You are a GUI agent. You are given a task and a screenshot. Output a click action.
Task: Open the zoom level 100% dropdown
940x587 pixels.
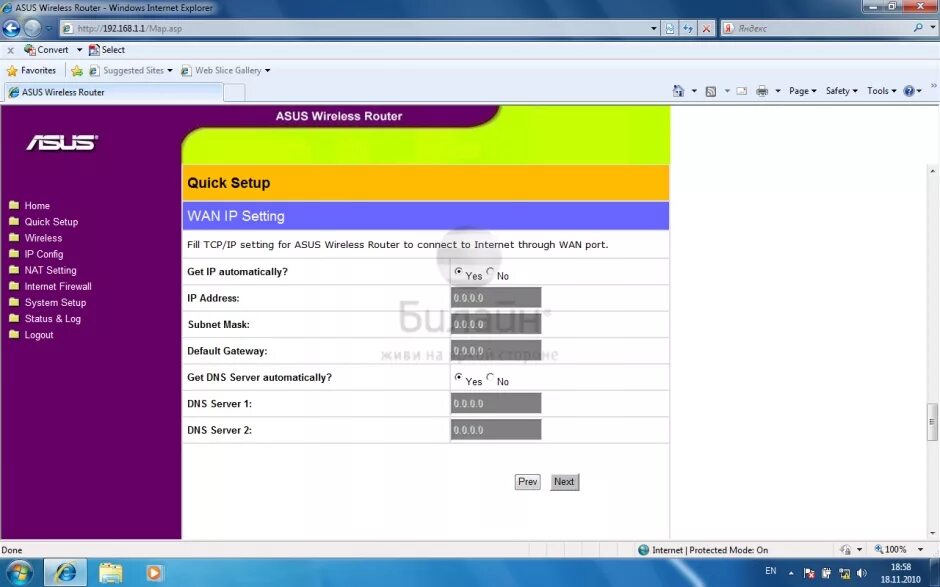(920, 549)
